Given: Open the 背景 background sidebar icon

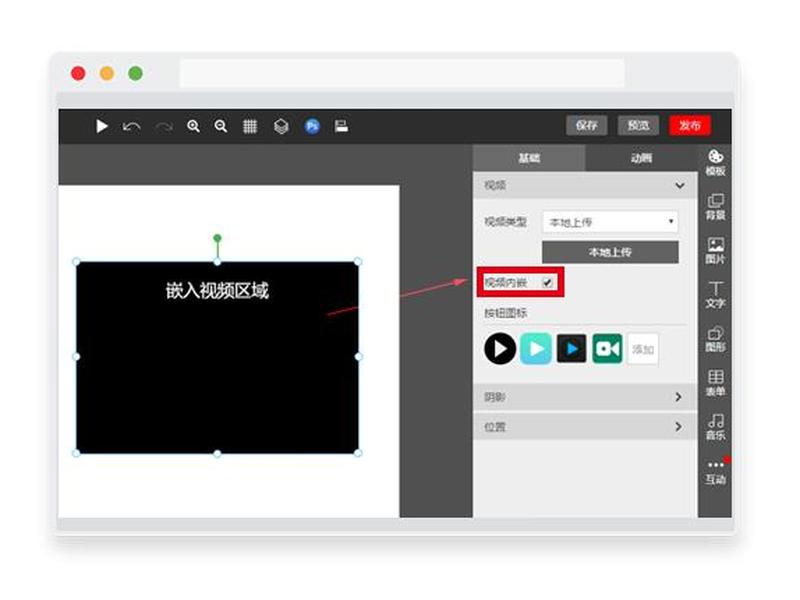Looking at the screenshot, I should [715, 207].
